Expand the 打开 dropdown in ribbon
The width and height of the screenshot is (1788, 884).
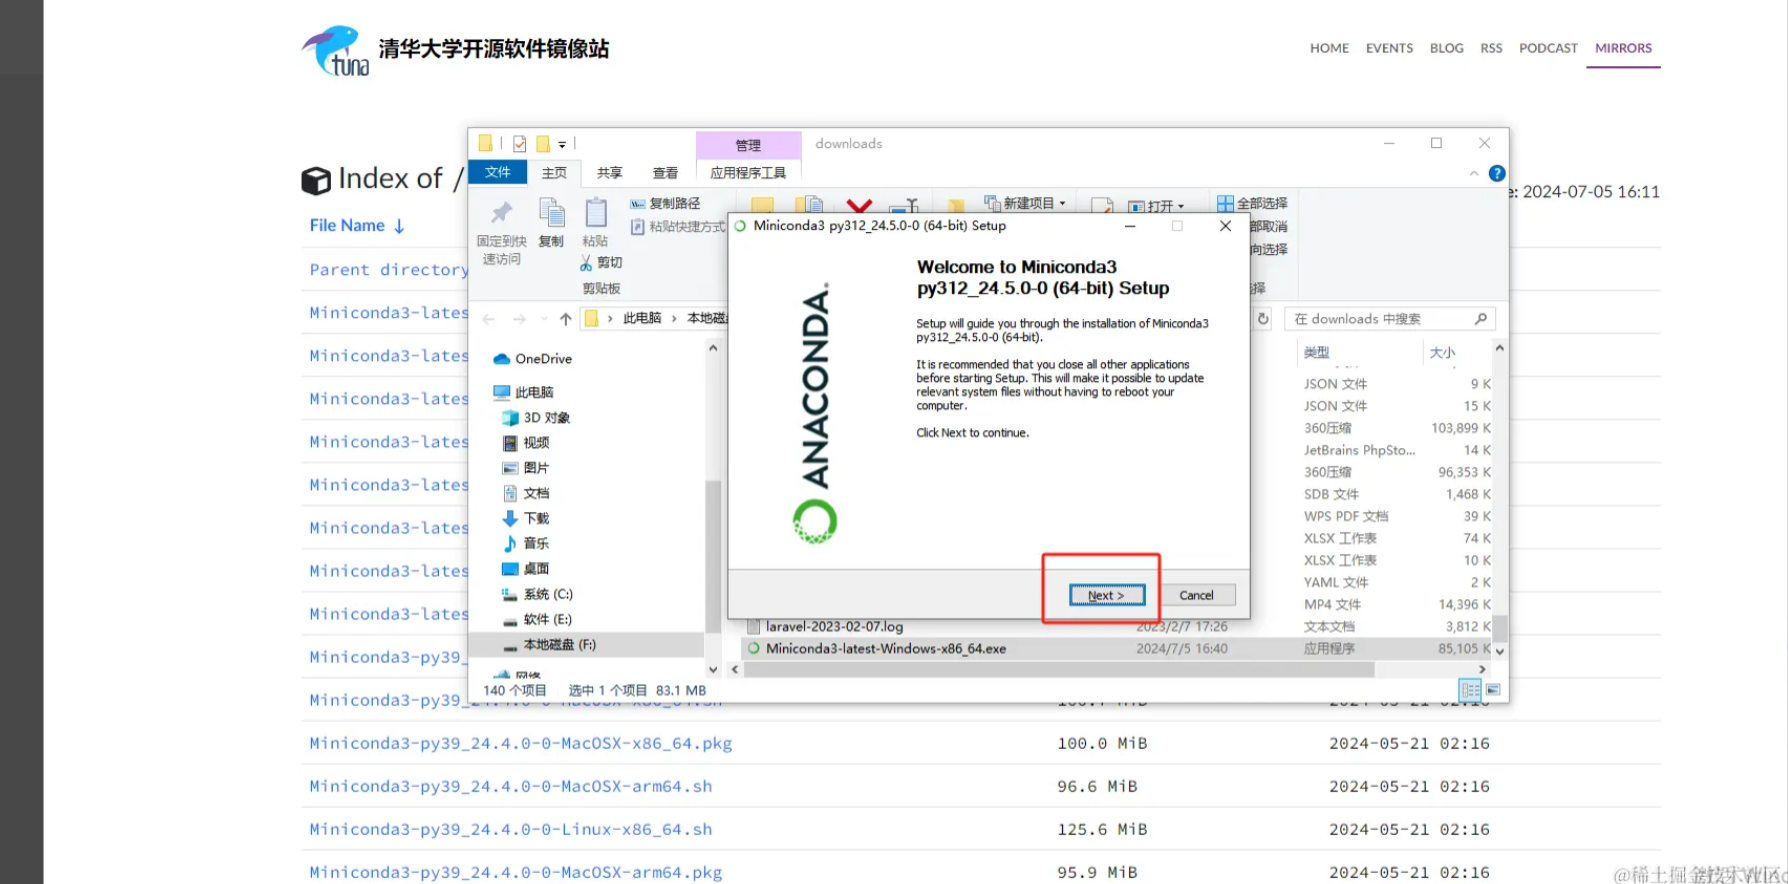tap(1181, 207)
